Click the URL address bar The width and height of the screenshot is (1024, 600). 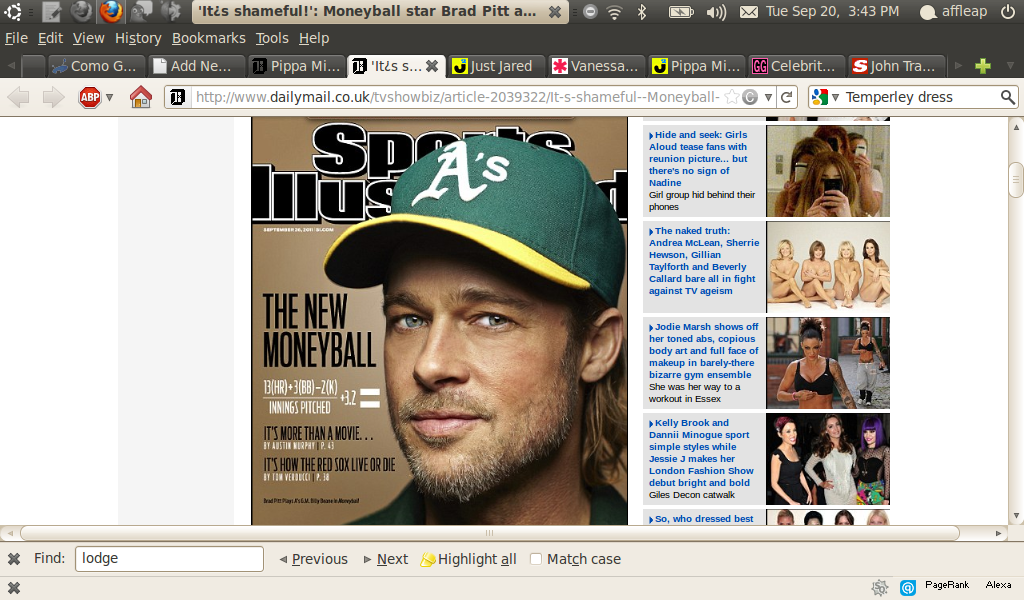click(457, 97)
